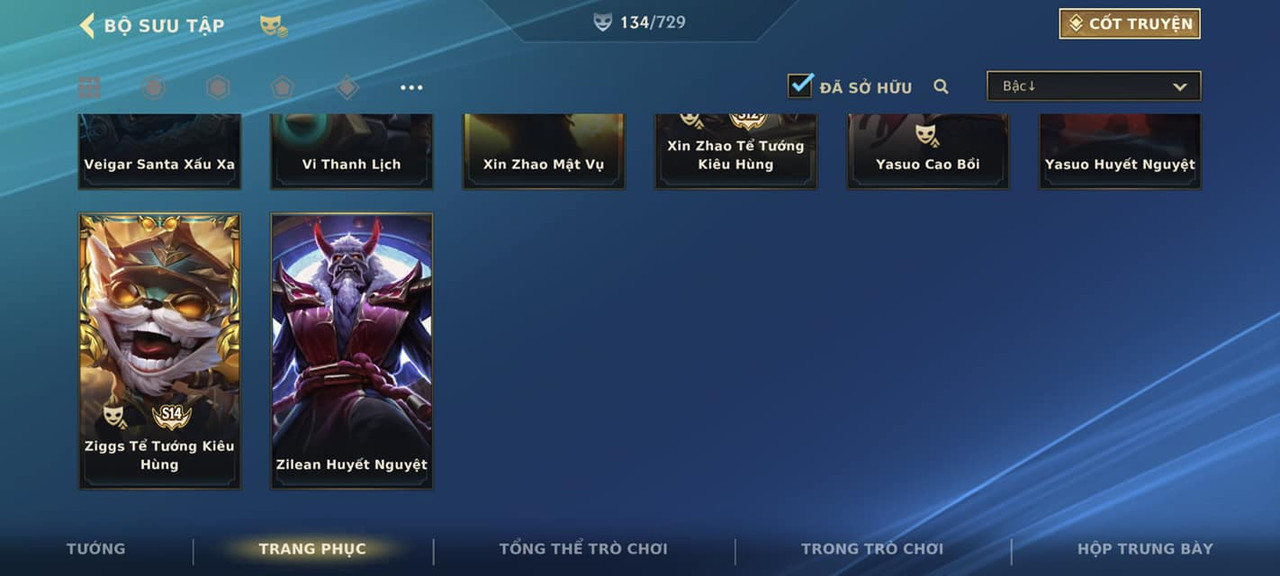The image size is (1280, 576).
Task: Switch to the Tướng tab
Action: pyautogui.click(x=96, y=549)
